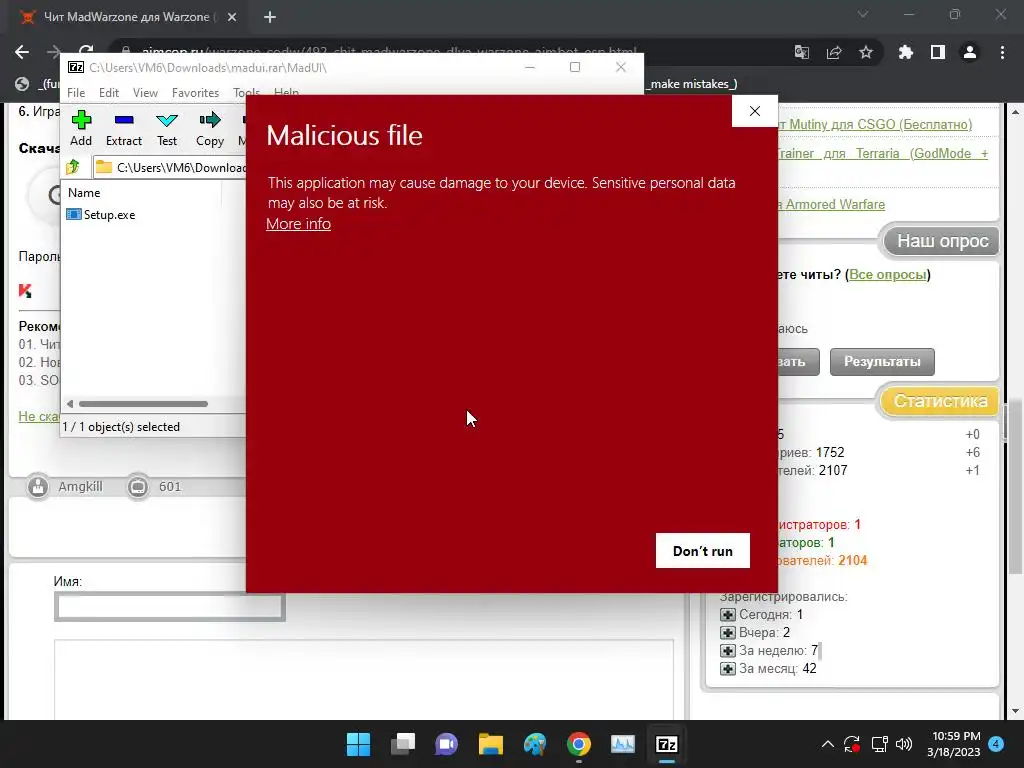The image size is (1024, 768).
Task: Open the clock showing 10:59 PM
Action: coord(954,744)
